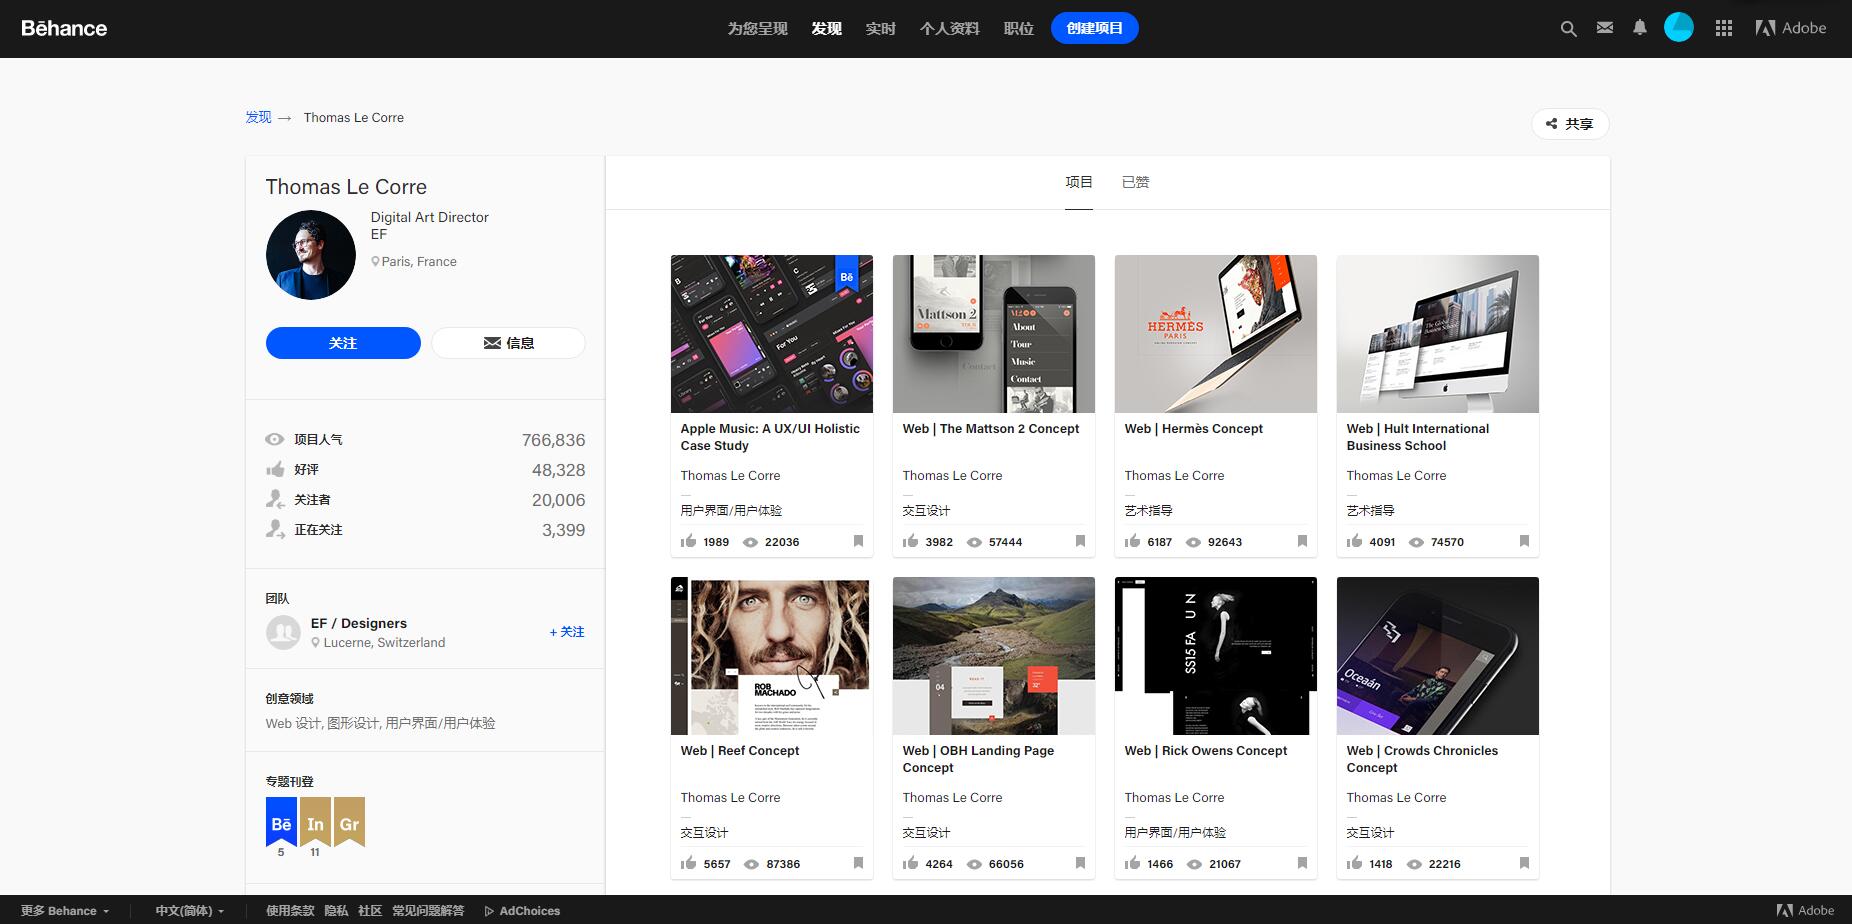1852x924 pixels.
Task: Open the 个人资料 navigation item
Action: coord(950,28)
